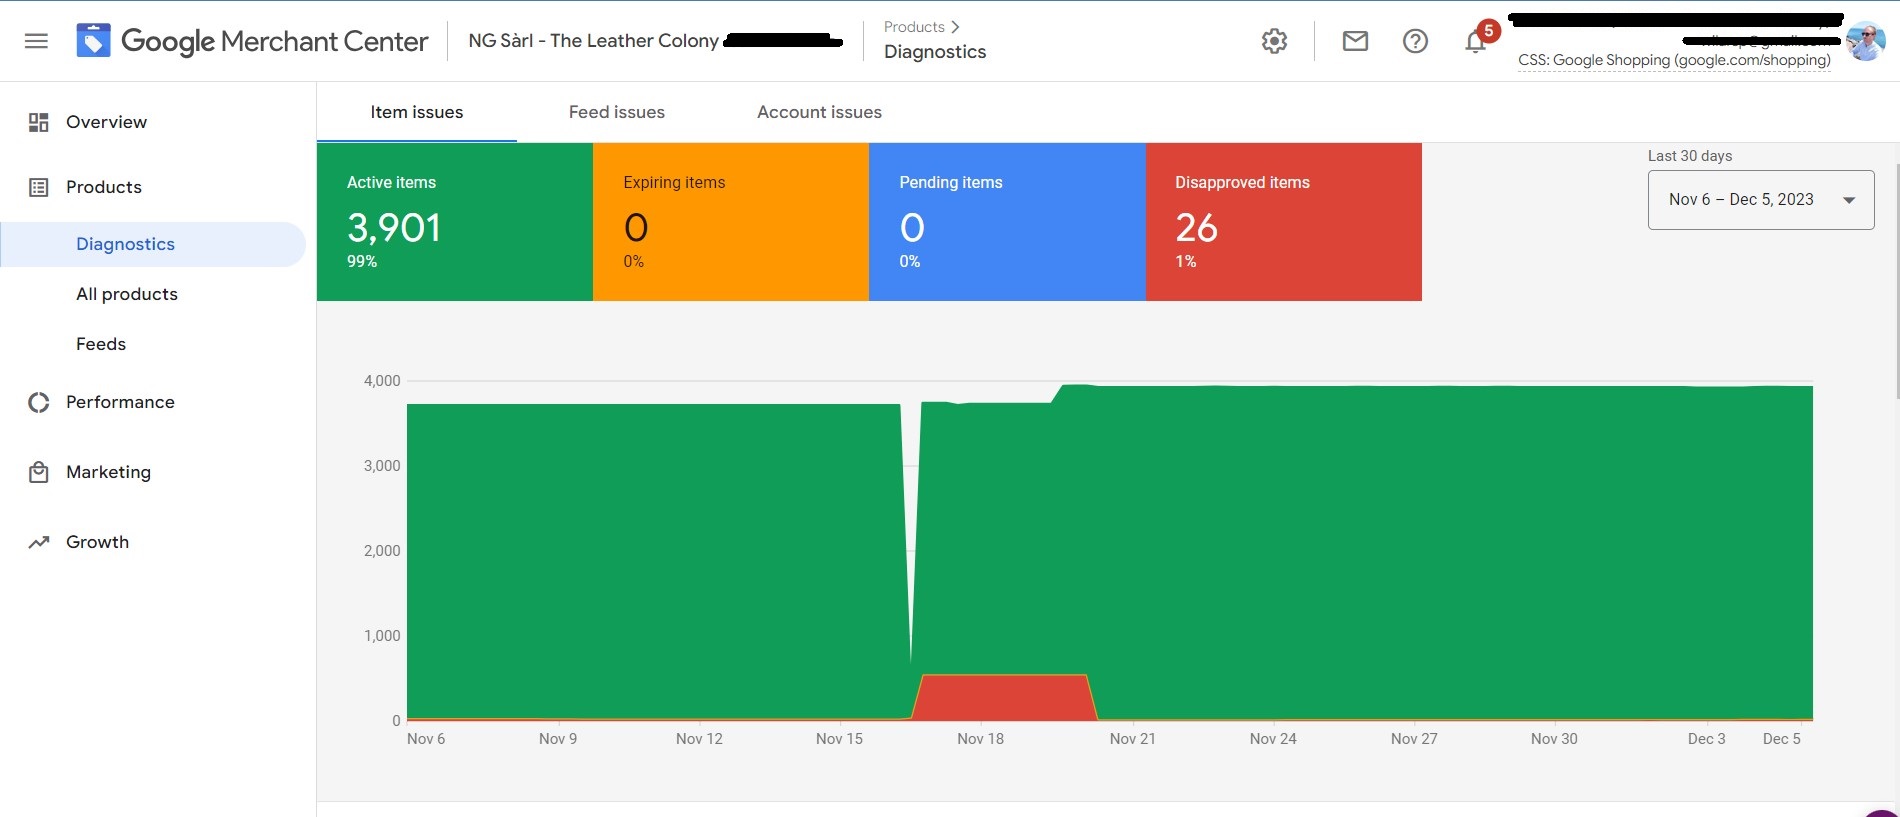Click the Google Merchant Center logo icon

point(94,41)
